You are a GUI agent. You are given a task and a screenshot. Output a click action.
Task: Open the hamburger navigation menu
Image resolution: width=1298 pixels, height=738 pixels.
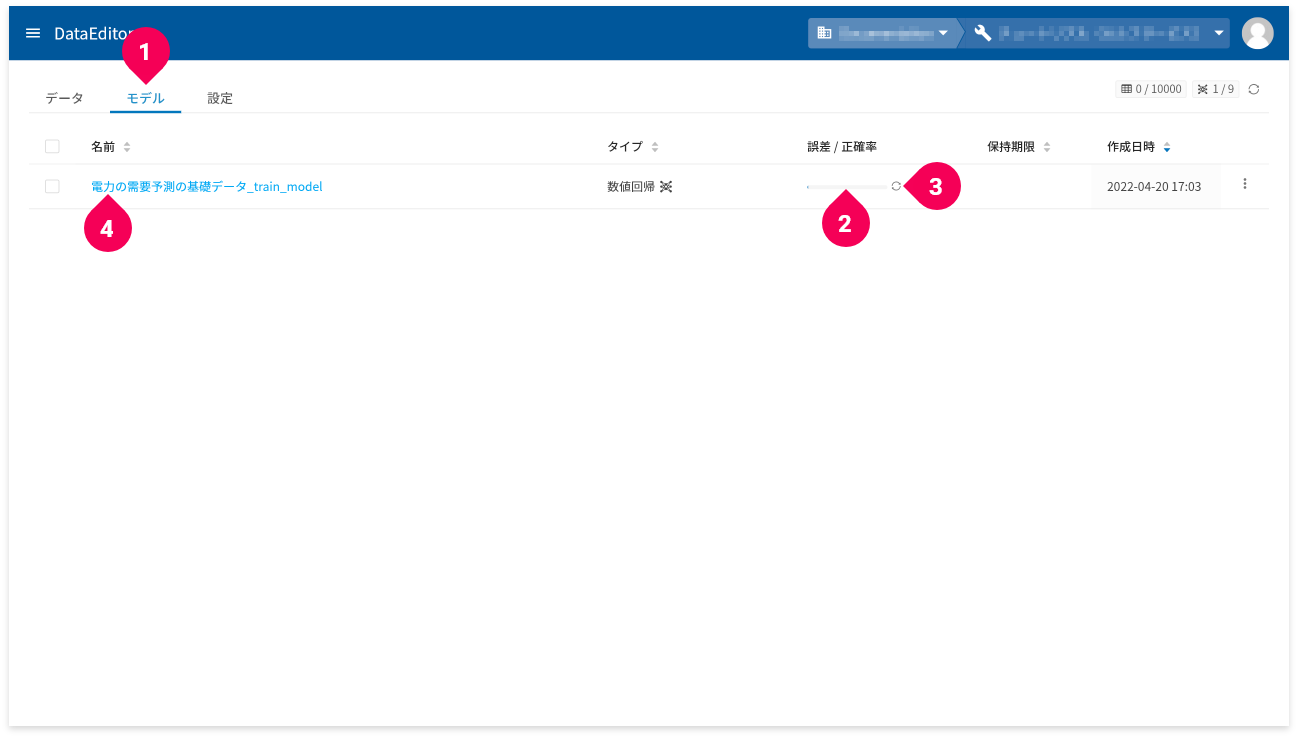click(x=33, y=33)
